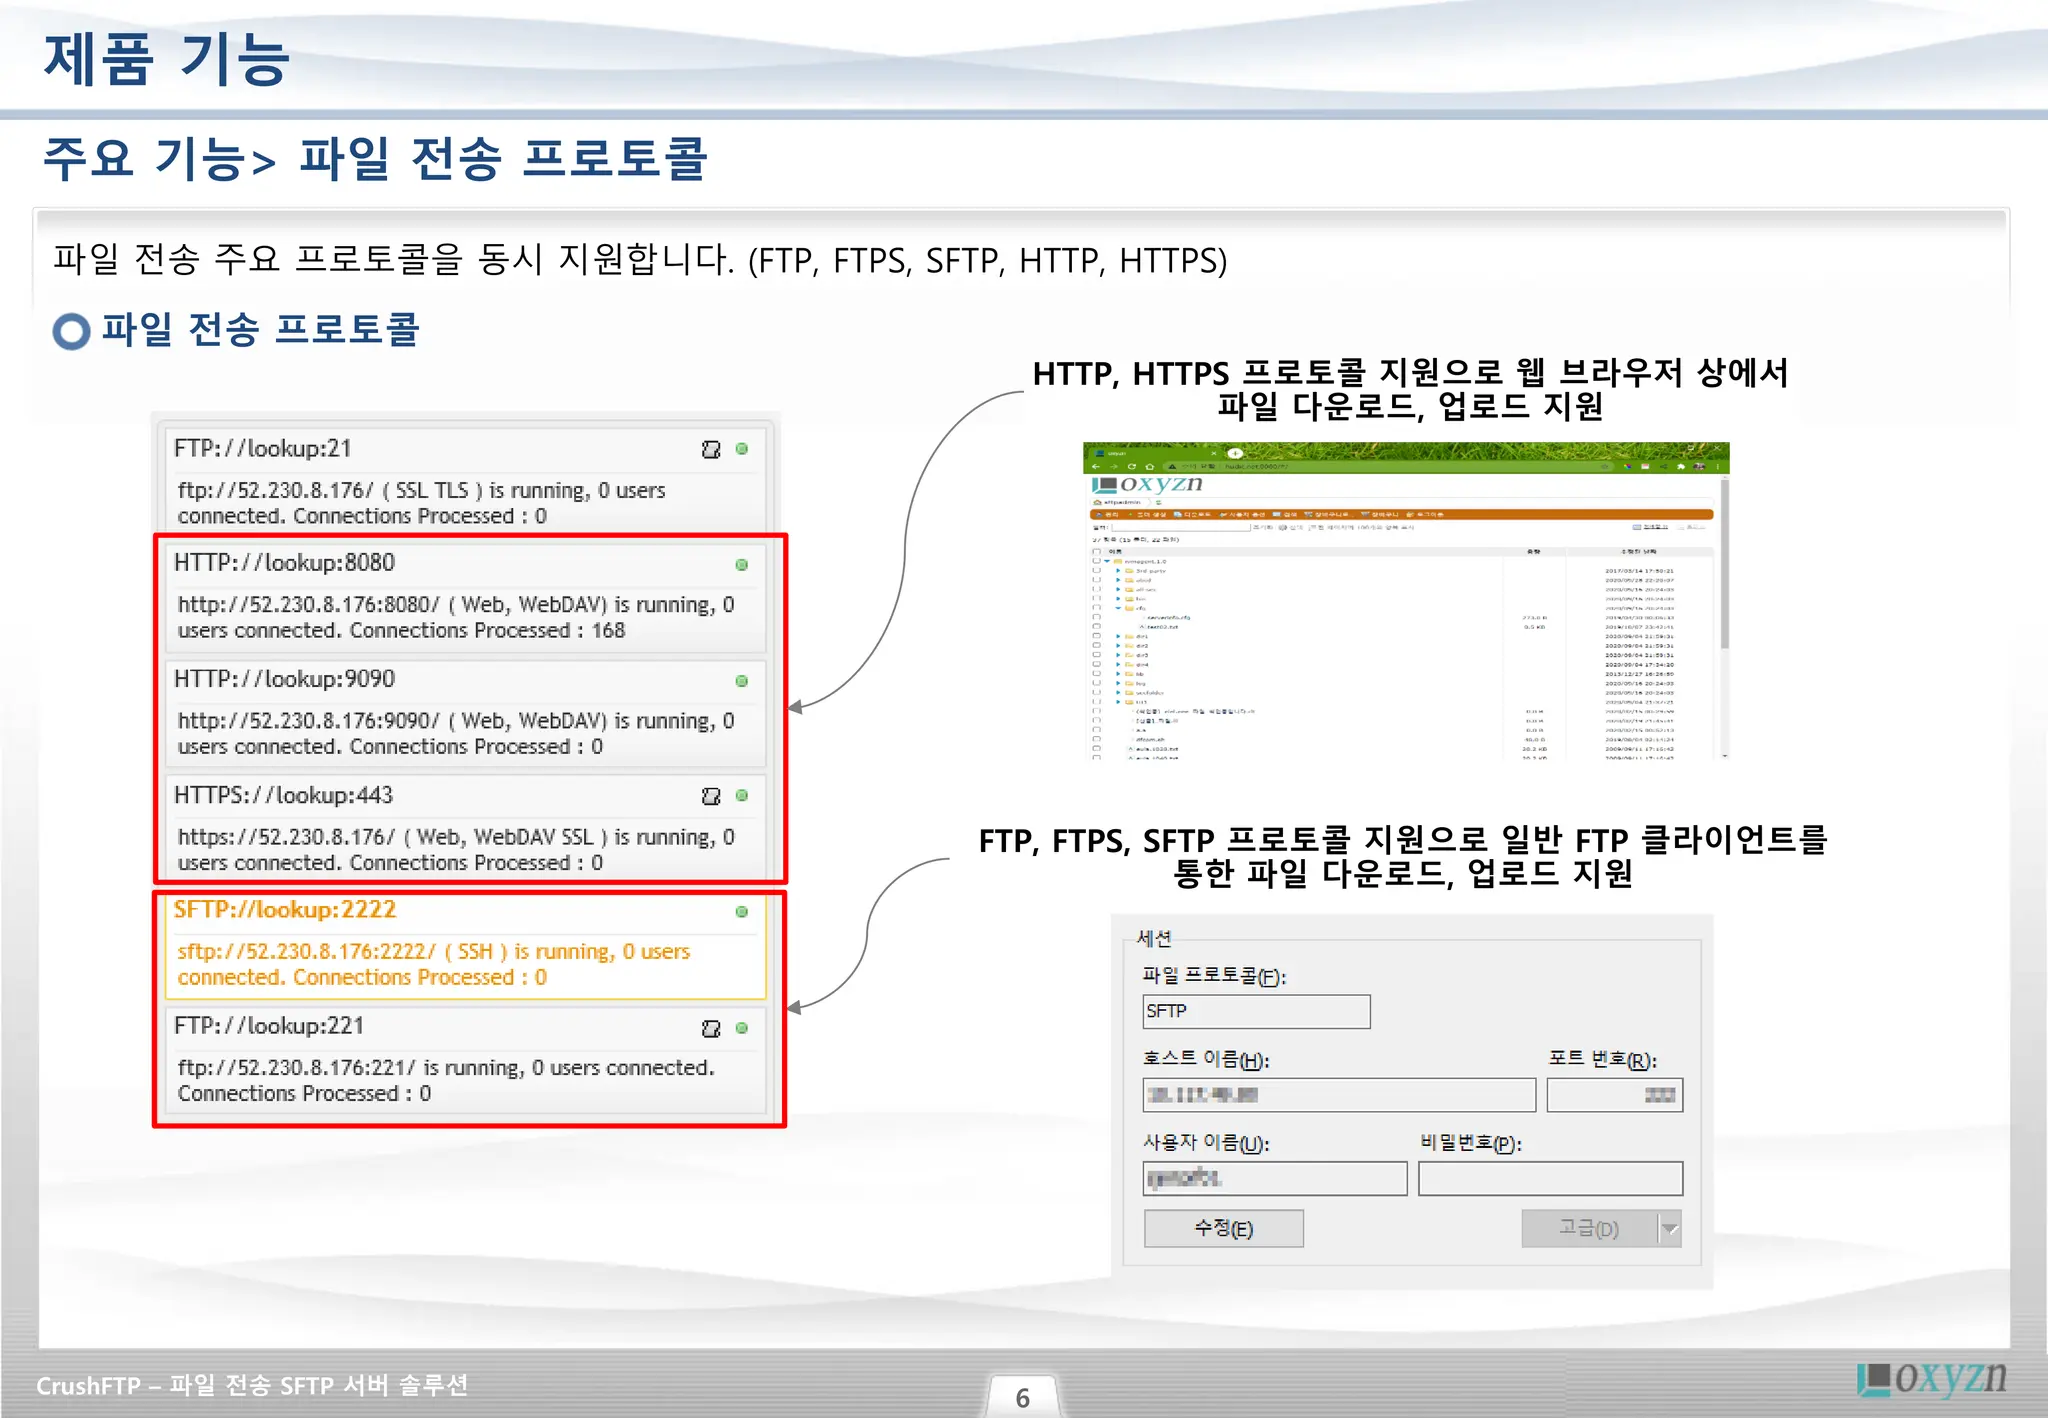Screen dimensions: 2048x1418
Task: Click the browser reload icon in the web screenshot
Action: coord(1132,467)
